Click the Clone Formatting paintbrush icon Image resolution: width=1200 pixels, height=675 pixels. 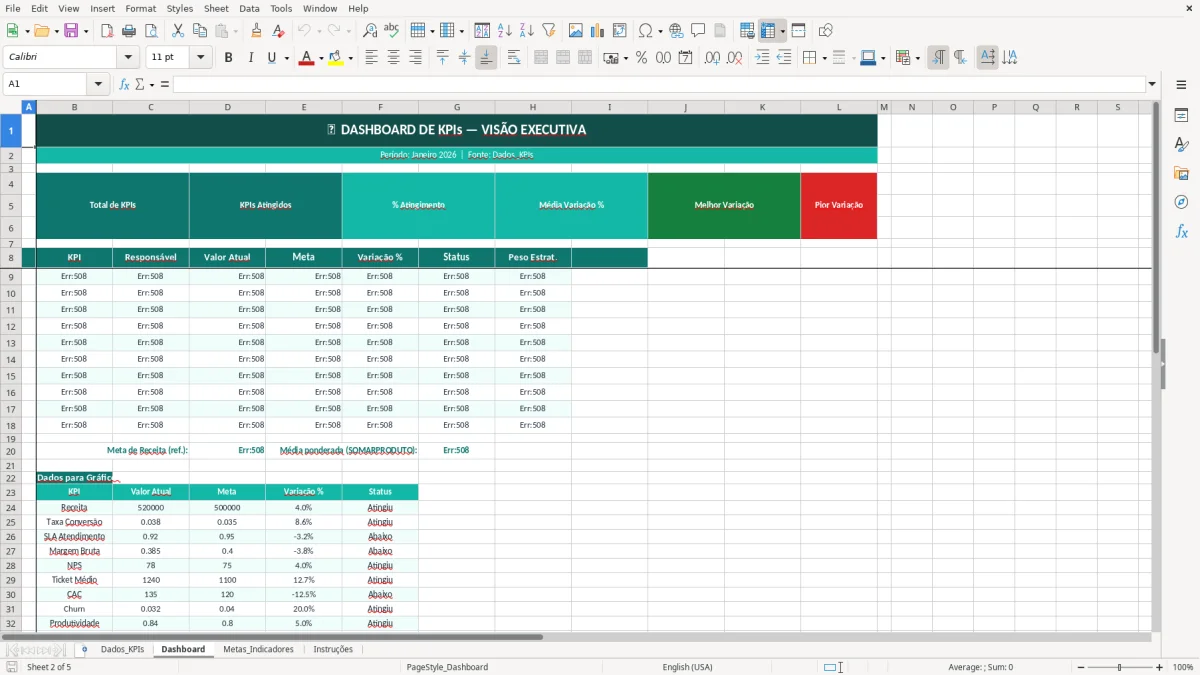pos(257,31)
